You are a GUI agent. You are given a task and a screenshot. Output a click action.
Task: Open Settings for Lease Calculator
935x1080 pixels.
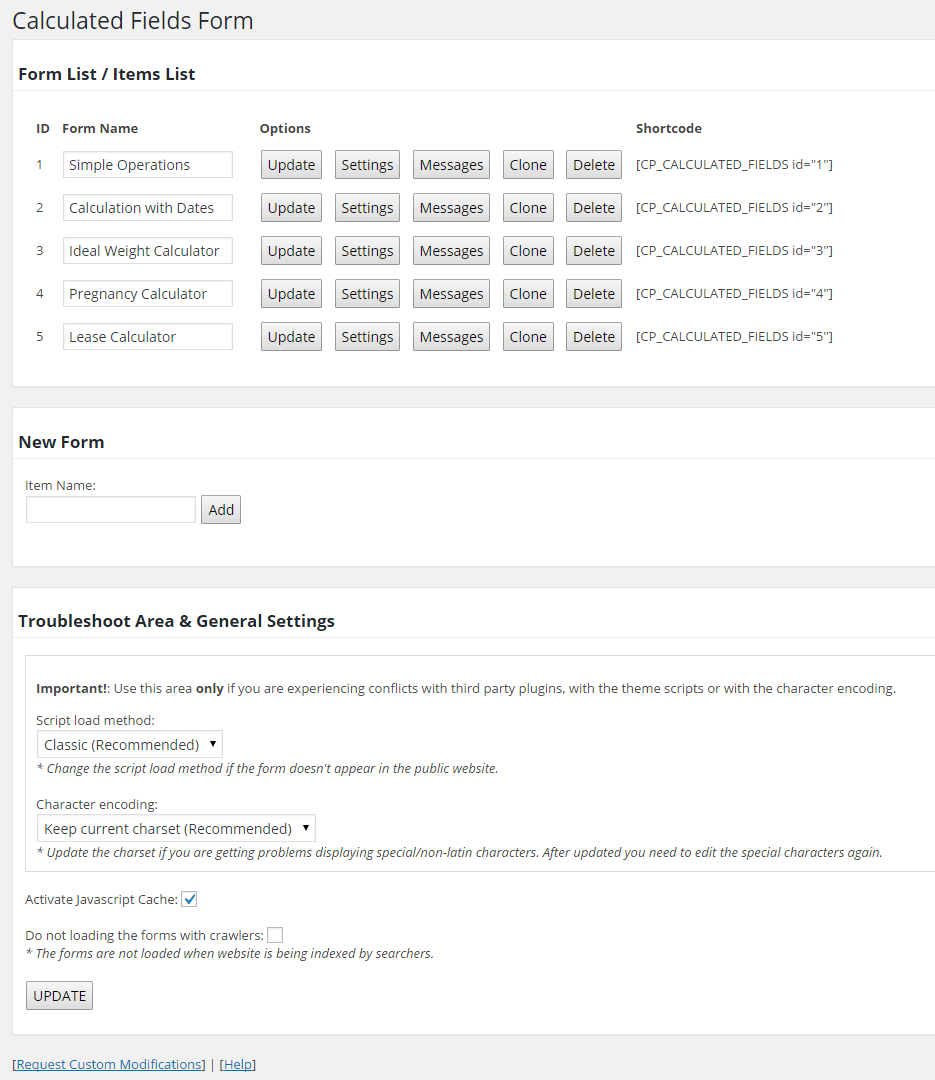[367, 337]
